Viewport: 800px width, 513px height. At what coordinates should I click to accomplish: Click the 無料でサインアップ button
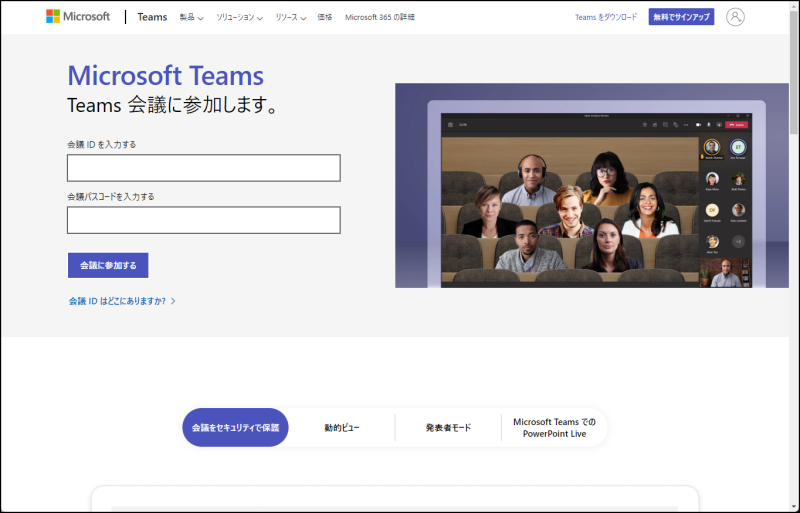click(x=681, y=17)
